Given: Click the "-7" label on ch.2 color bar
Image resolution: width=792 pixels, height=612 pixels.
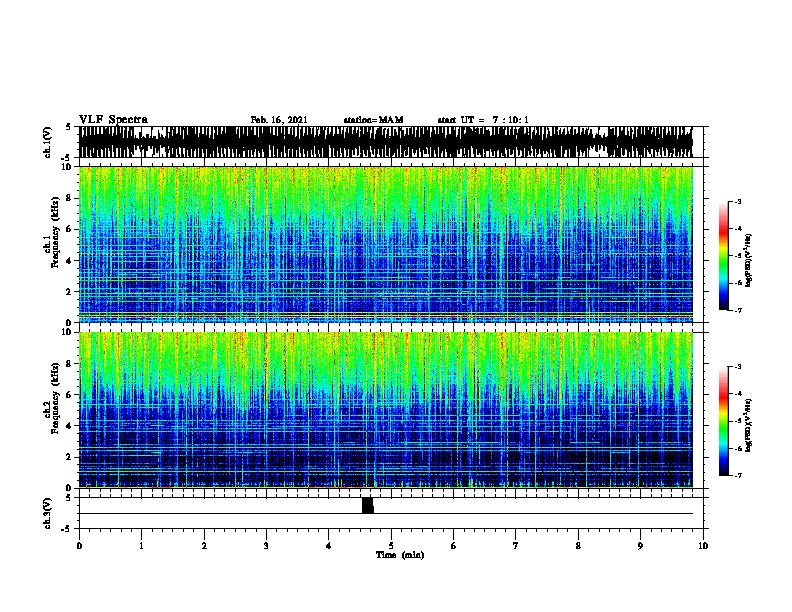Looking at the screenshot, I should [737, 476].
